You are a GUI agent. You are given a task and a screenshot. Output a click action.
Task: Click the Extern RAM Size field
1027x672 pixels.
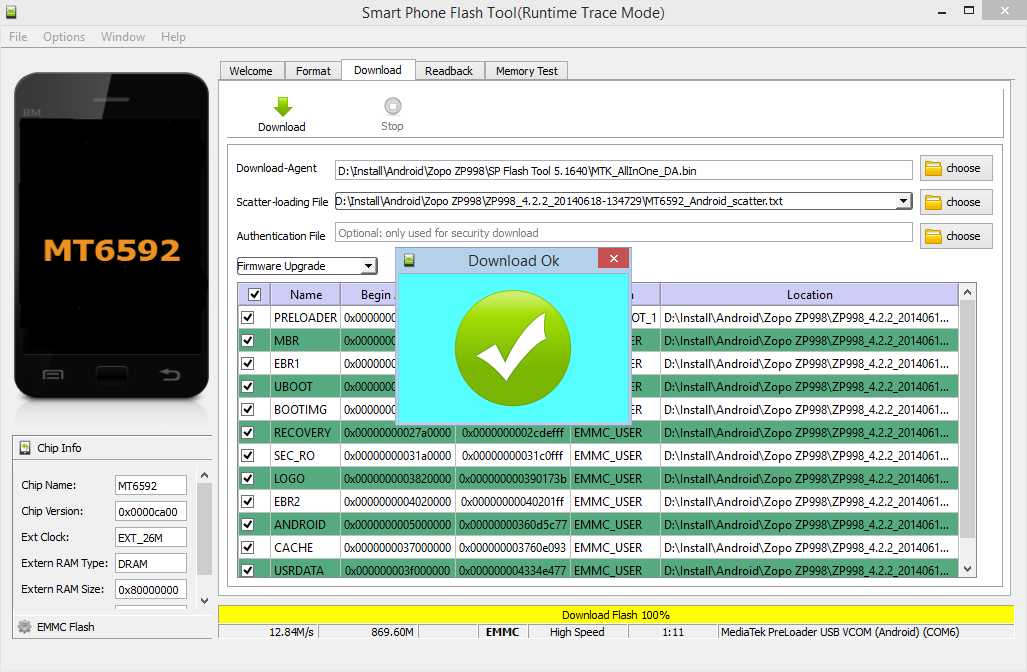click(151, 589)
